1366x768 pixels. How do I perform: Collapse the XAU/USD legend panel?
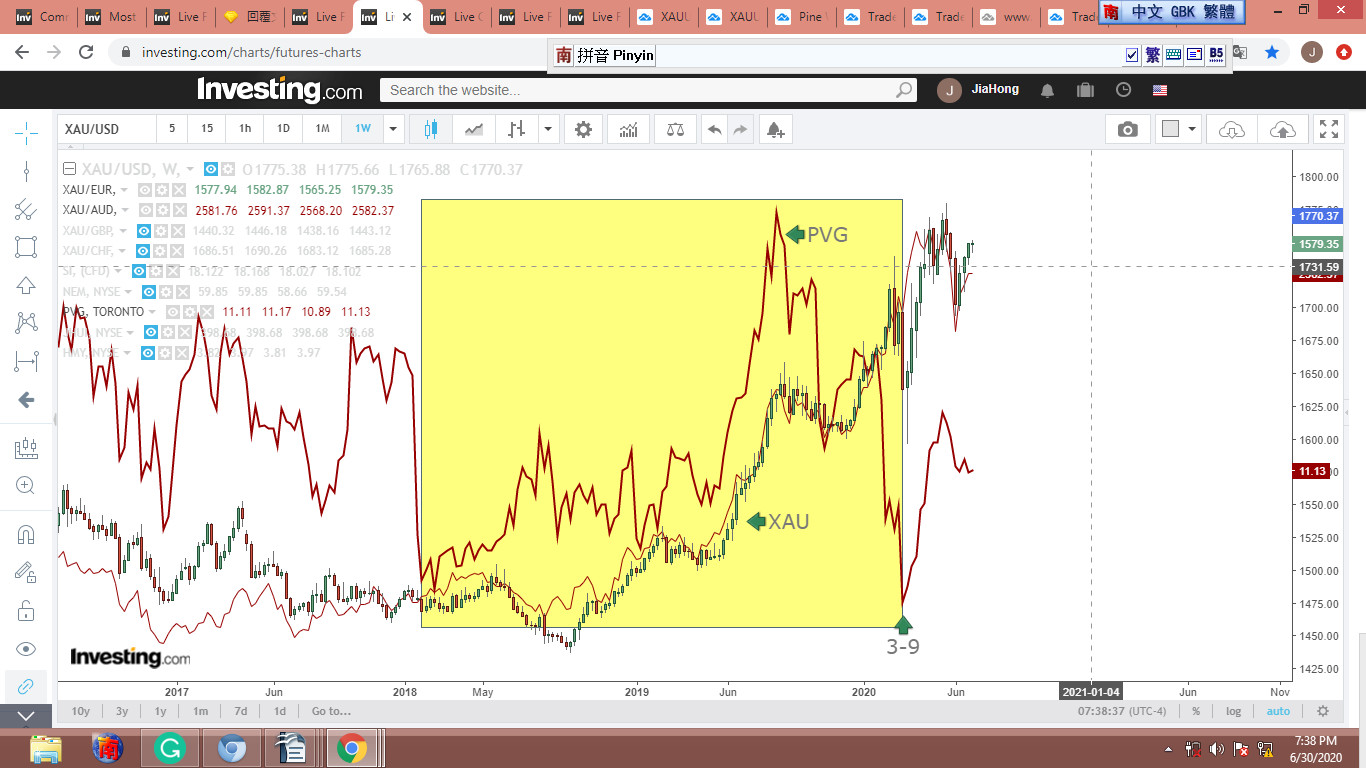coord(70,169)
